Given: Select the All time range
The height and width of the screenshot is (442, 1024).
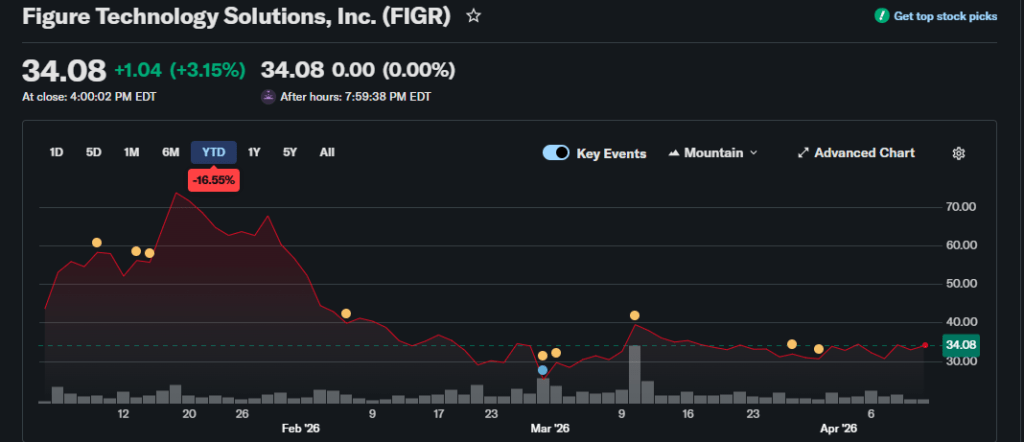Looking at the screenshot, I should click(x=327, y=152).
